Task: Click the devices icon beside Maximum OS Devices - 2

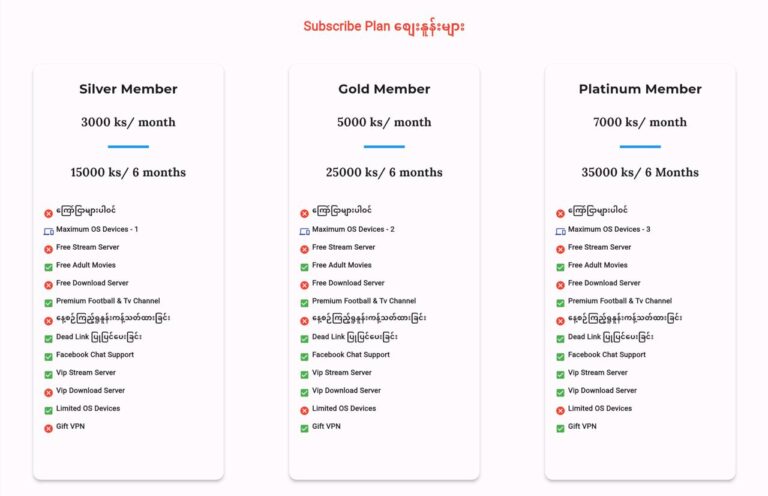Action: click(x=304, y=231)
